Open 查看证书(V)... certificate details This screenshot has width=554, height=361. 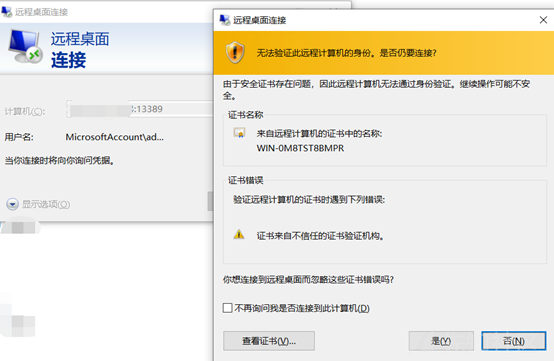[269, 341]
